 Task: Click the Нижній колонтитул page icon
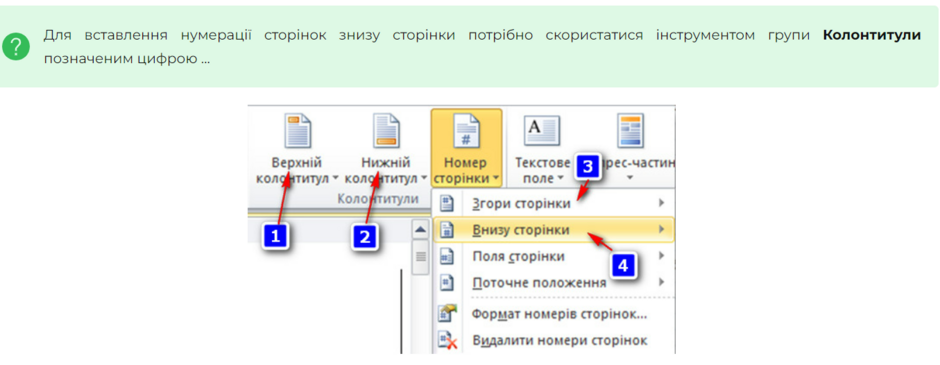click(x=387, y=130)
